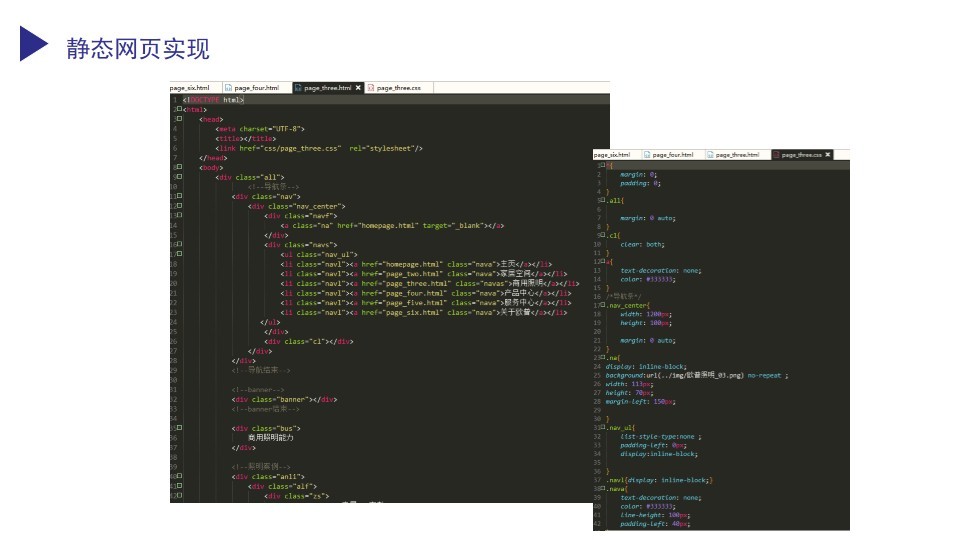Collapse div class="all" fold marker on line 9
This screenshot has height=540, width=960.
tap(179, 176)
